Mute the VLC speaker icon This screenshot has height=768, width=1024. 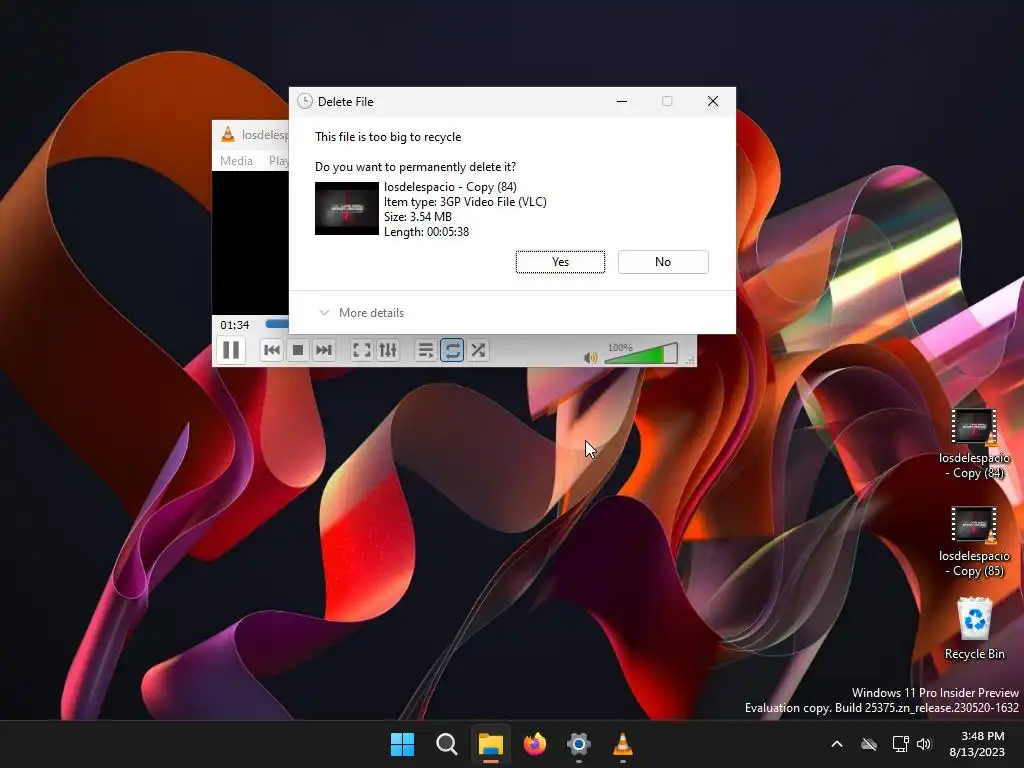click(x=590, y=357)
